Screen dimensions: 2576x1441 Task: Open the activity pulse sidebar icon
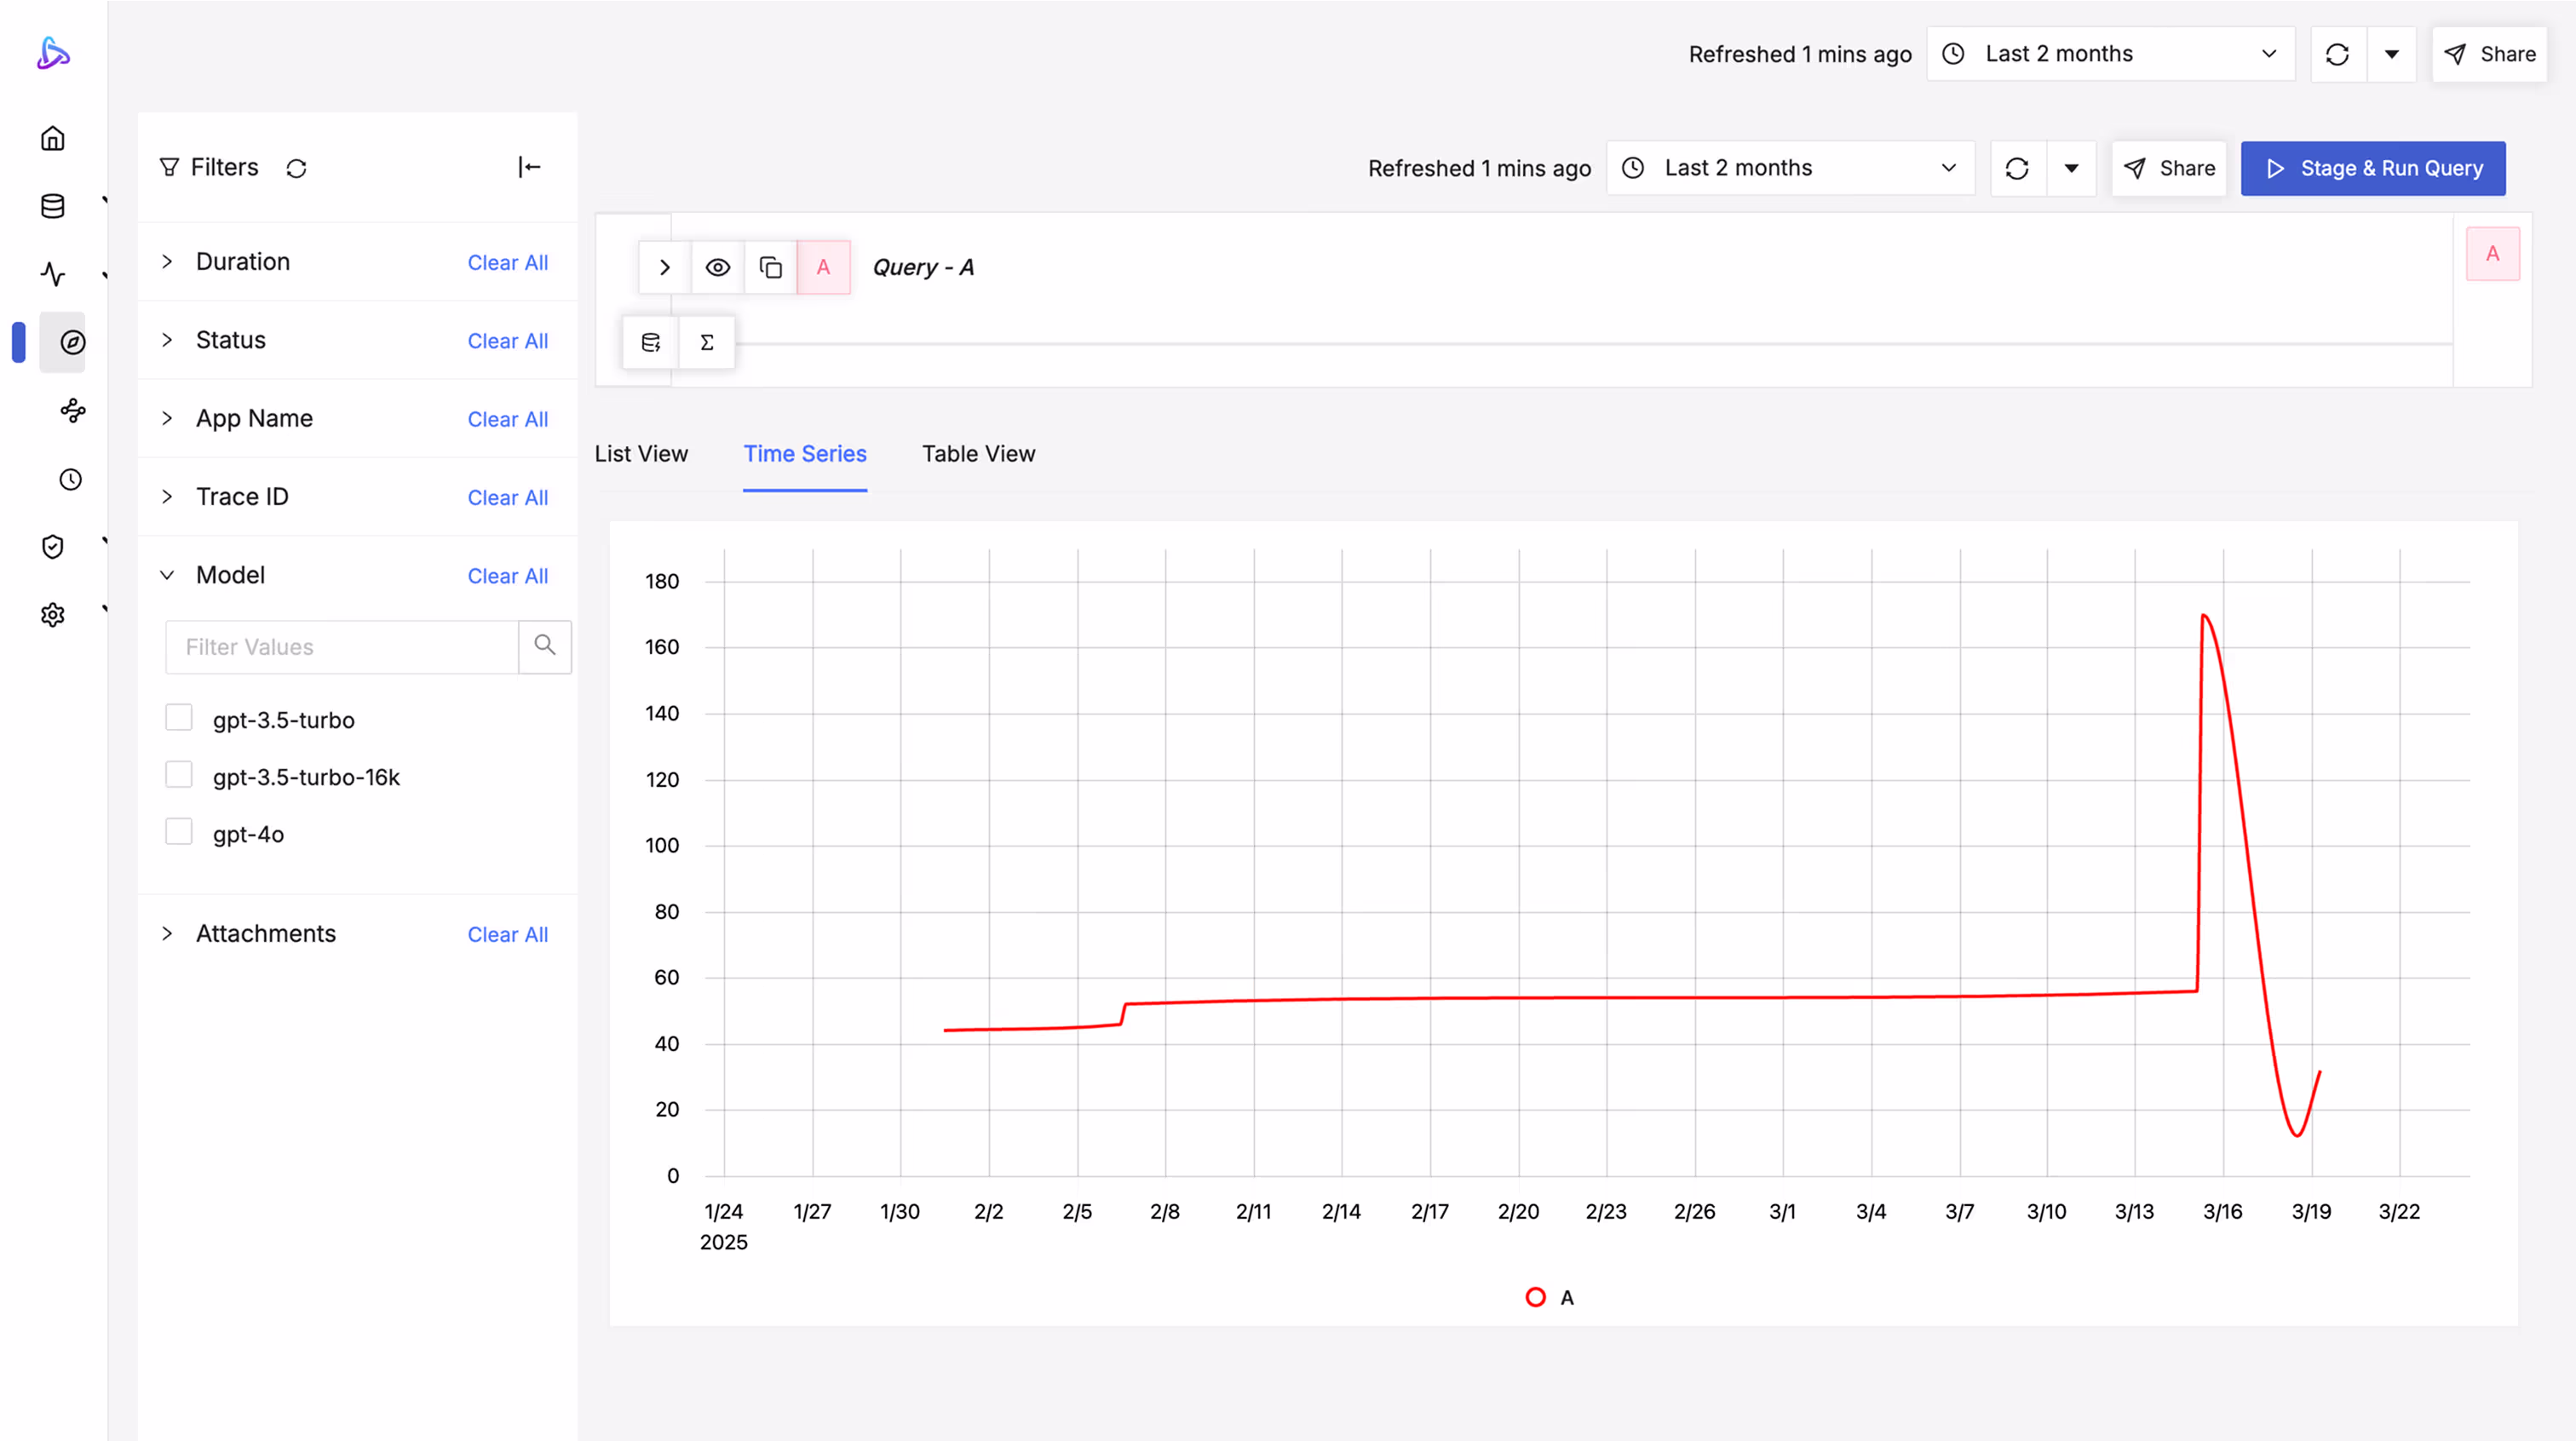(x=53, y=274)
